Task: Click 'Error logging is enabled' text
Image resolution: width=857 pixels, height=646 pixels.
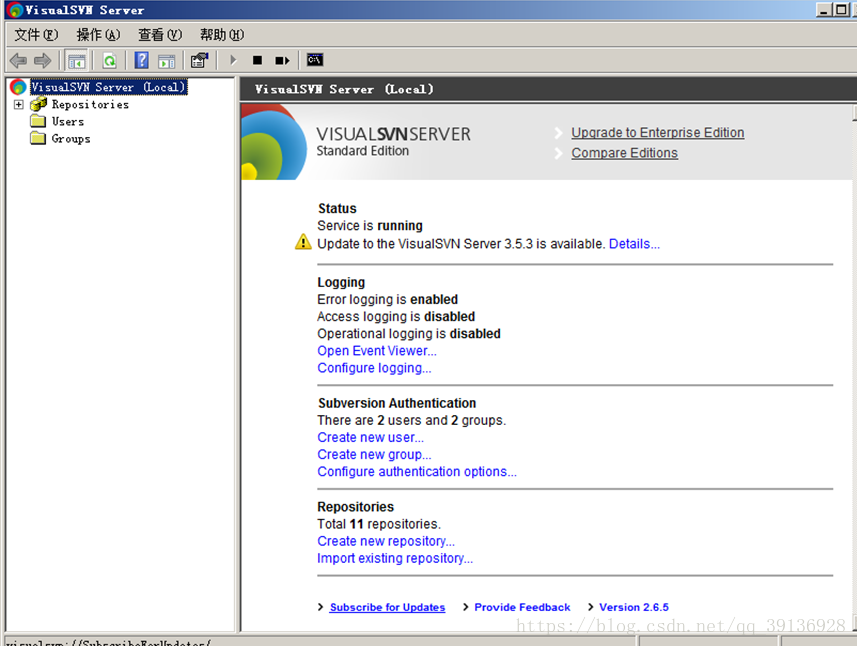Action: pyautogui.click(x=388, y=299)
